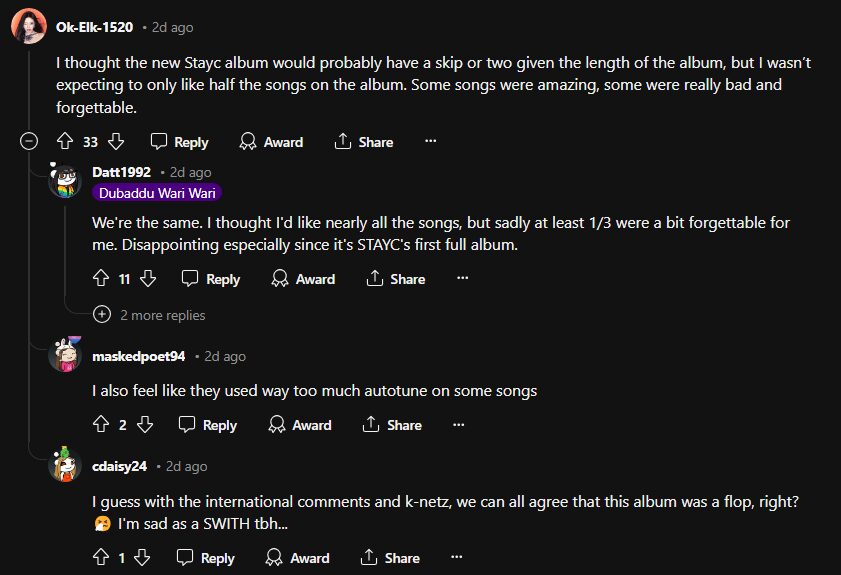The height and width of the screenshot is (575, 841).
Task: Open more options on Datt1992's reply
Action: (x=462, y=279)
